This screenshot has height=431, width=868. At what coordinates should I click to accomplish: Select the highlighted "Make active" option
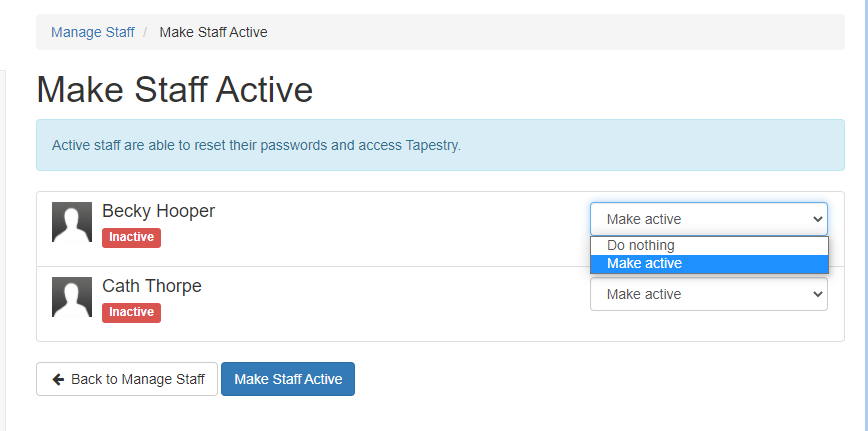[x=645, y=263]
